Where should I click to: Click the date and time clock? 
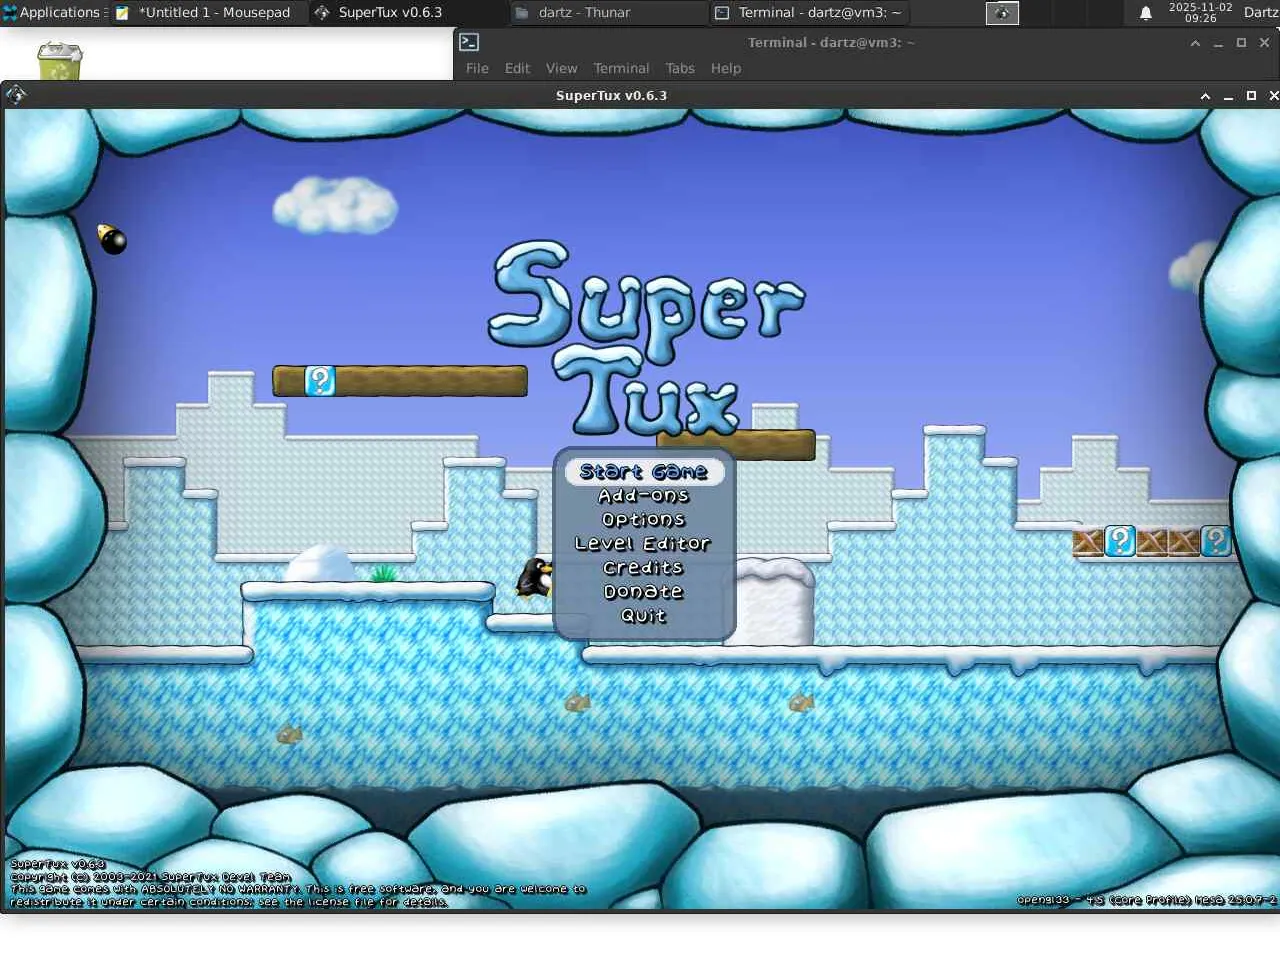1200,13
